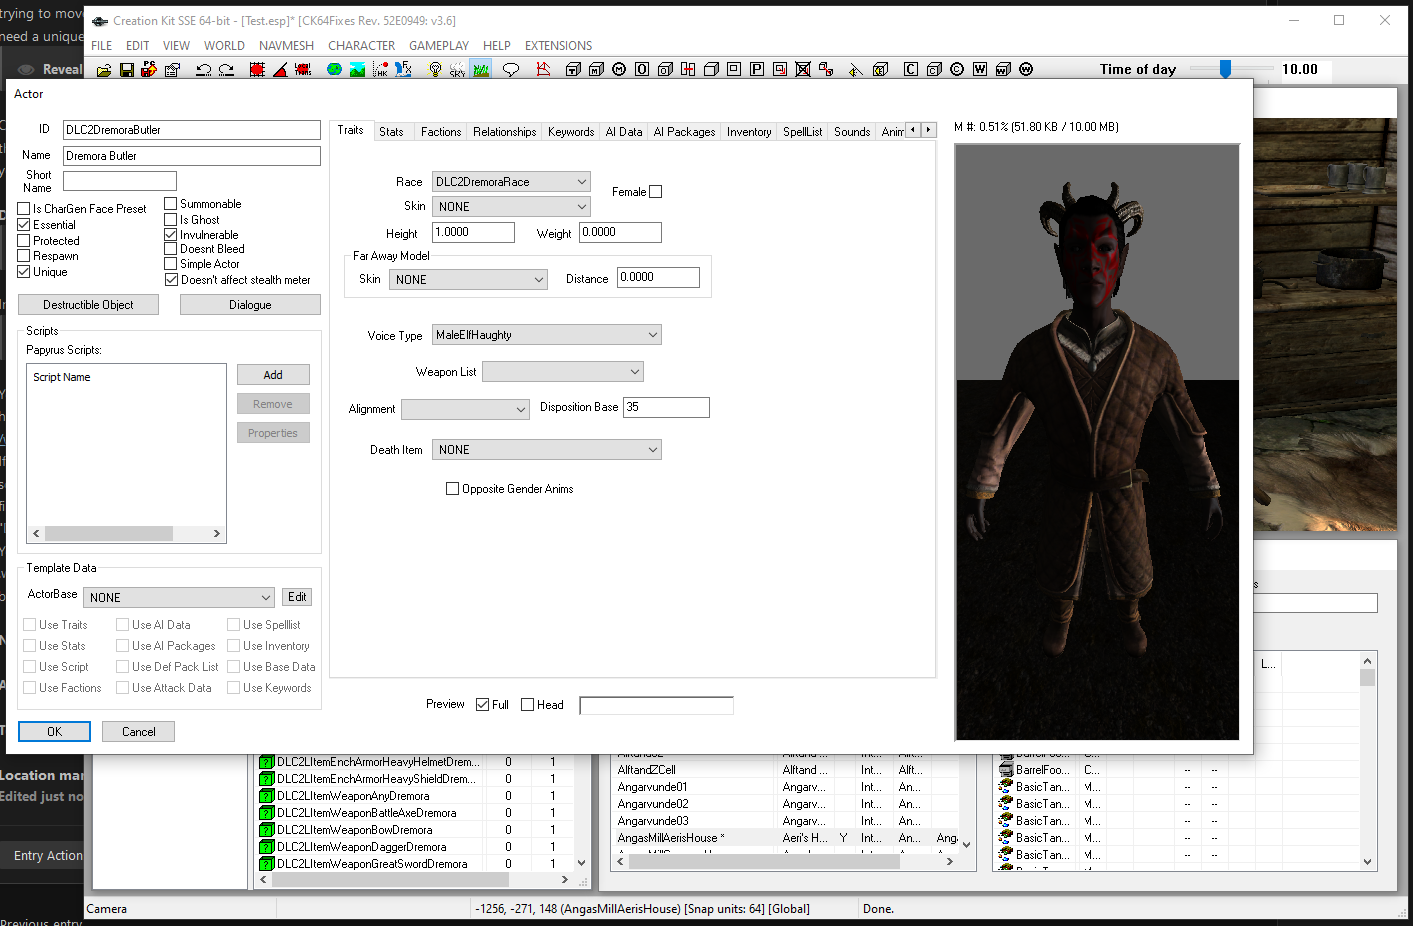Switch to the Stats tab
This screenshot has height=926, width=1413.
point(391,132)
